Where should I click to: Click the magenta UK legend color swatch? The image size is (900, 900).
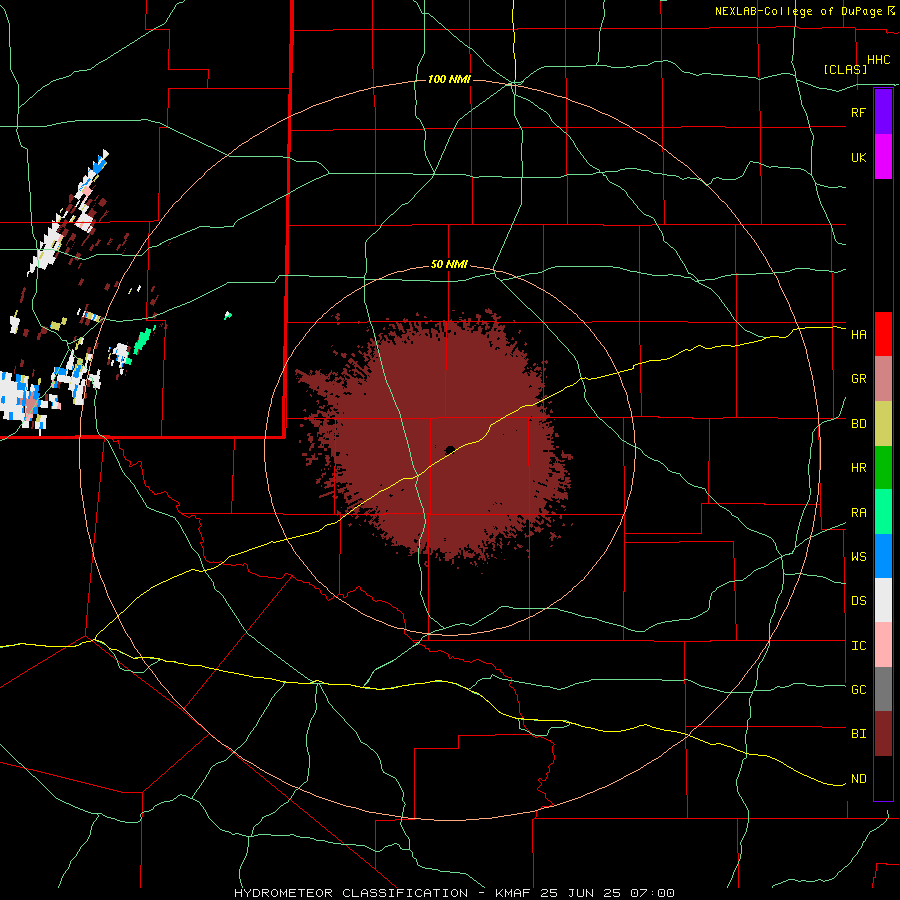coord(883,157)
